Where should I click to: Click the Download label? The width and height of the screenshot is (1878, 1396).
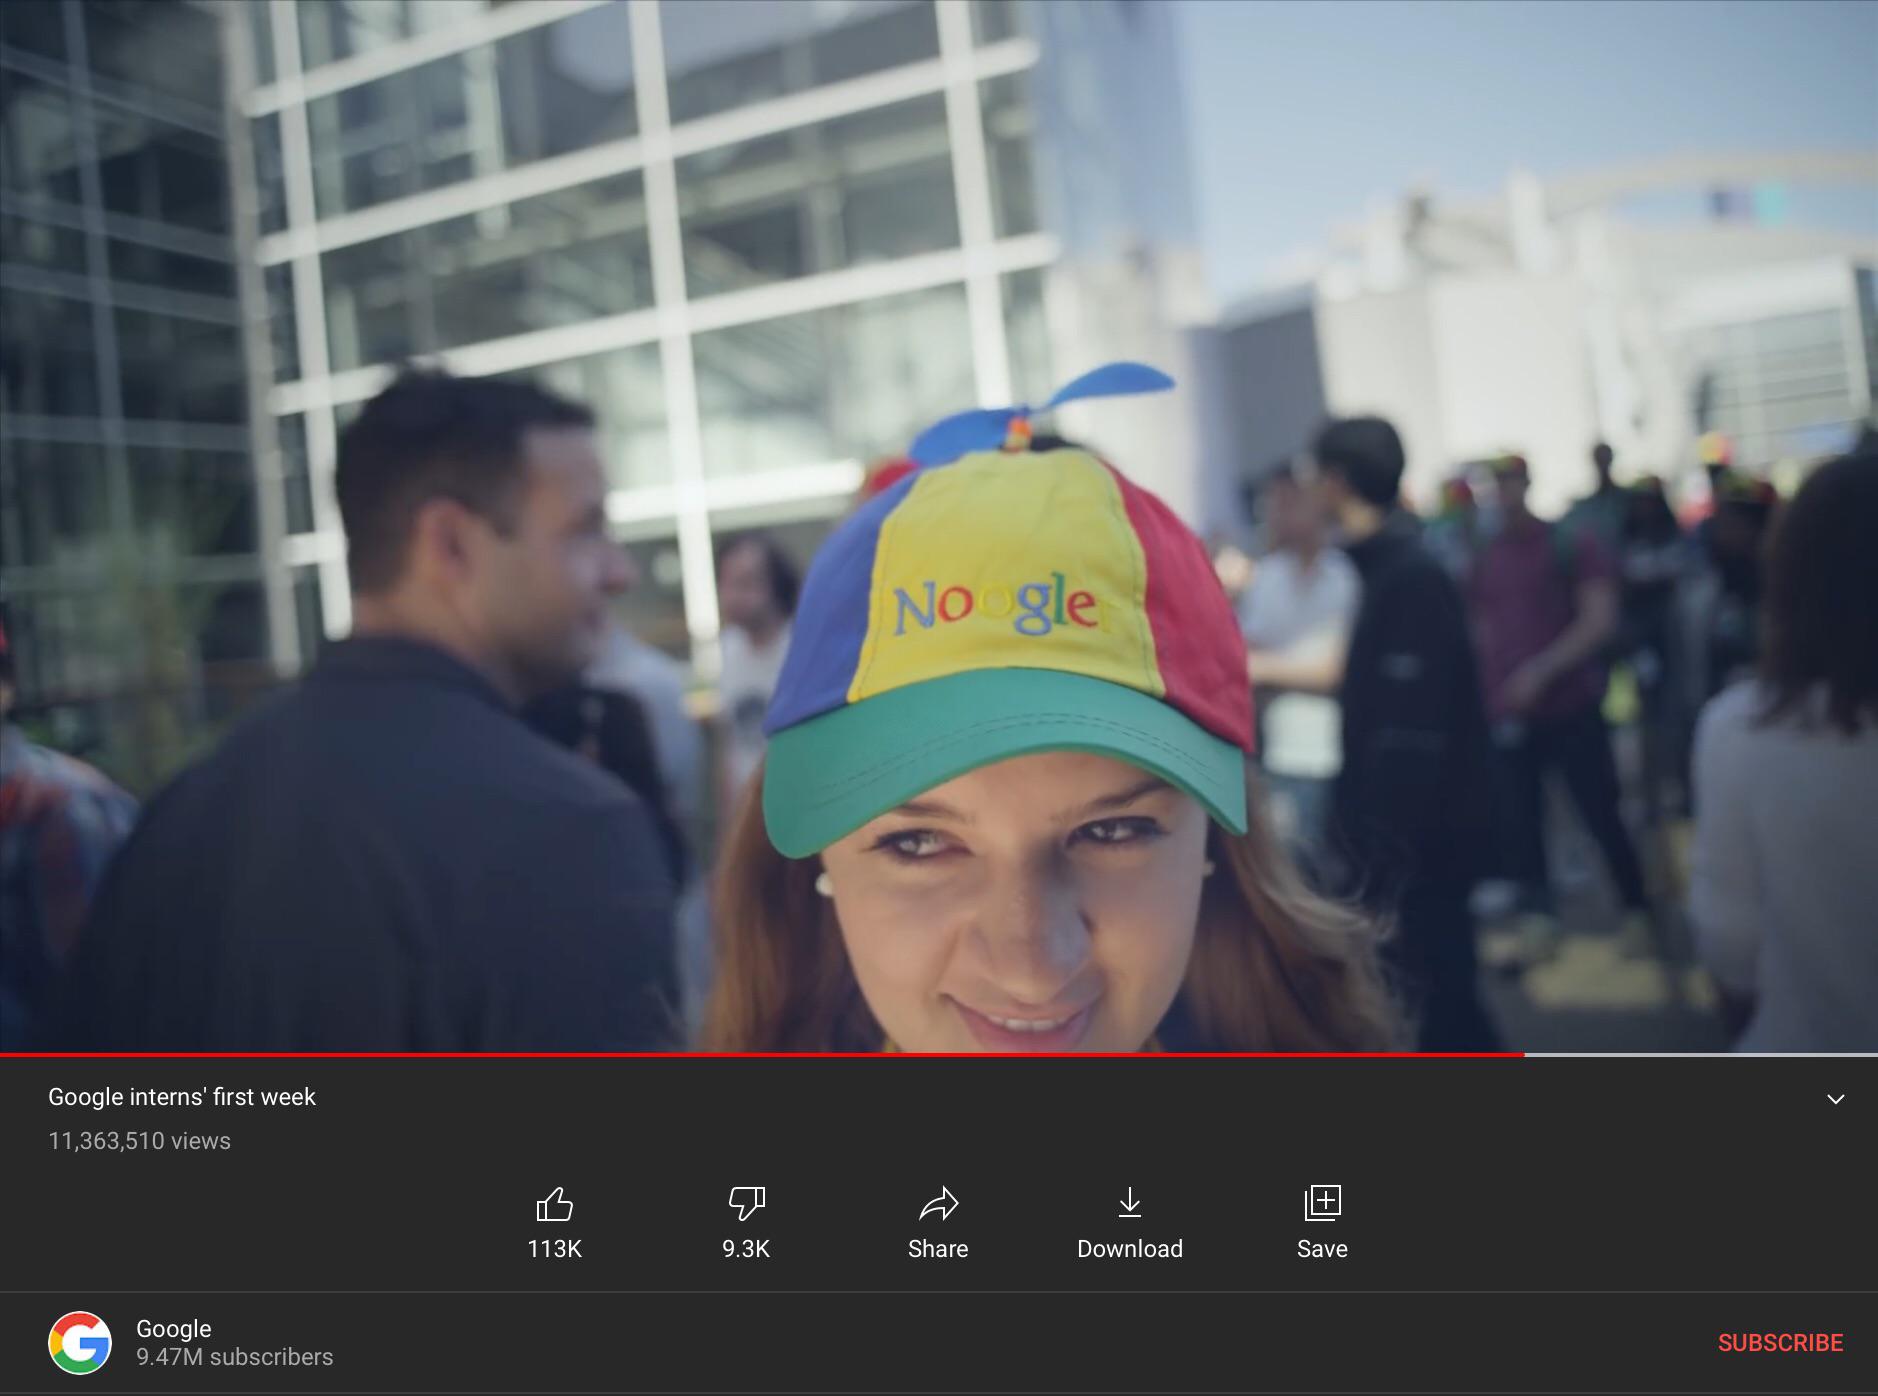1129,1248
